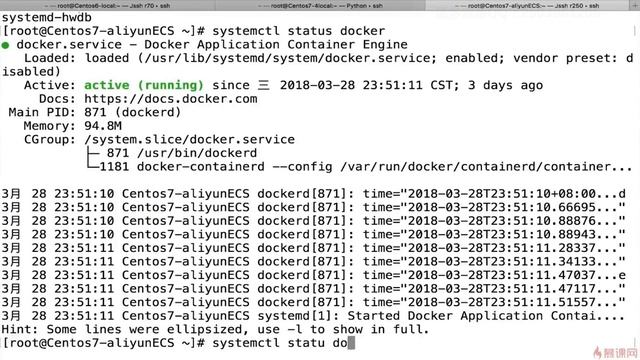640x360 pixels.
Task: Click log line with time 23:51:11.47037
Action: [x=313, y=275]
